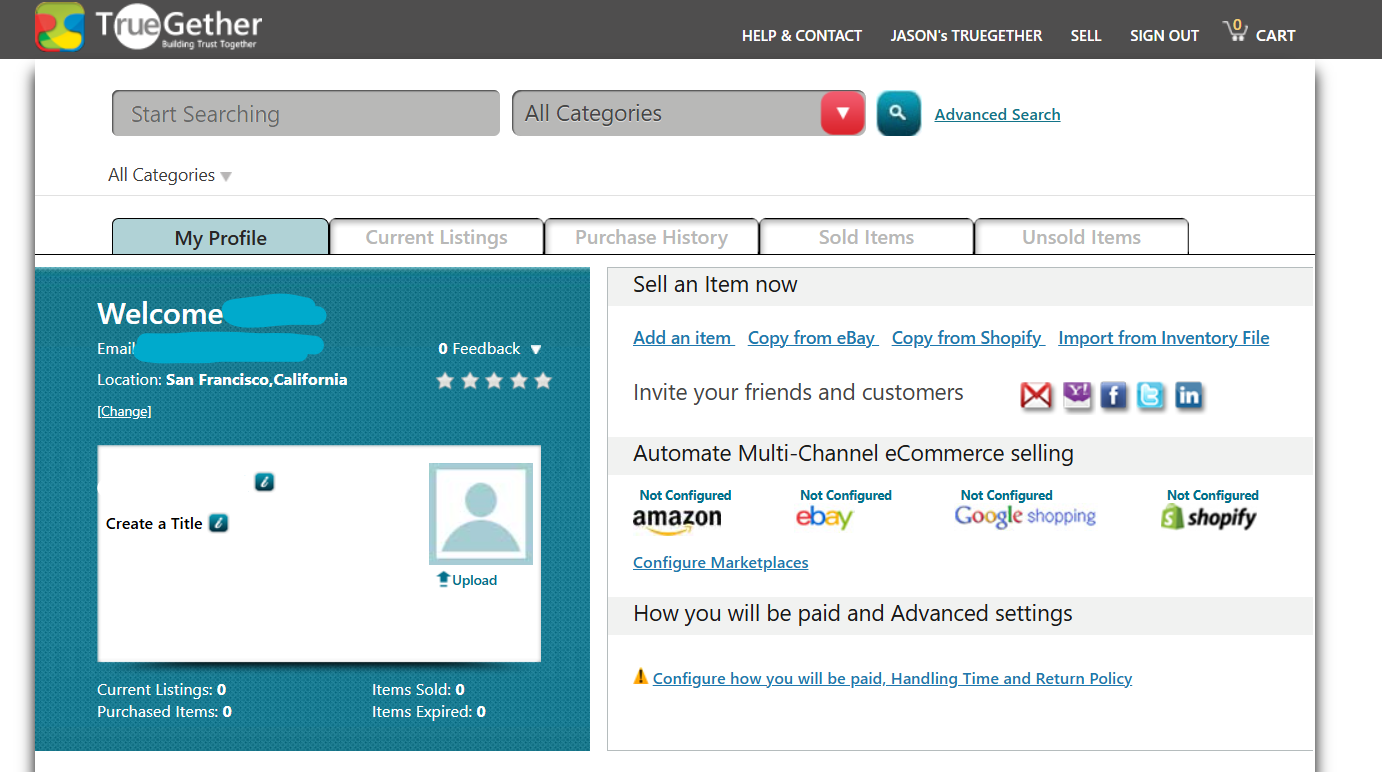Open the Purchase History tab

[x=651, y=237]
